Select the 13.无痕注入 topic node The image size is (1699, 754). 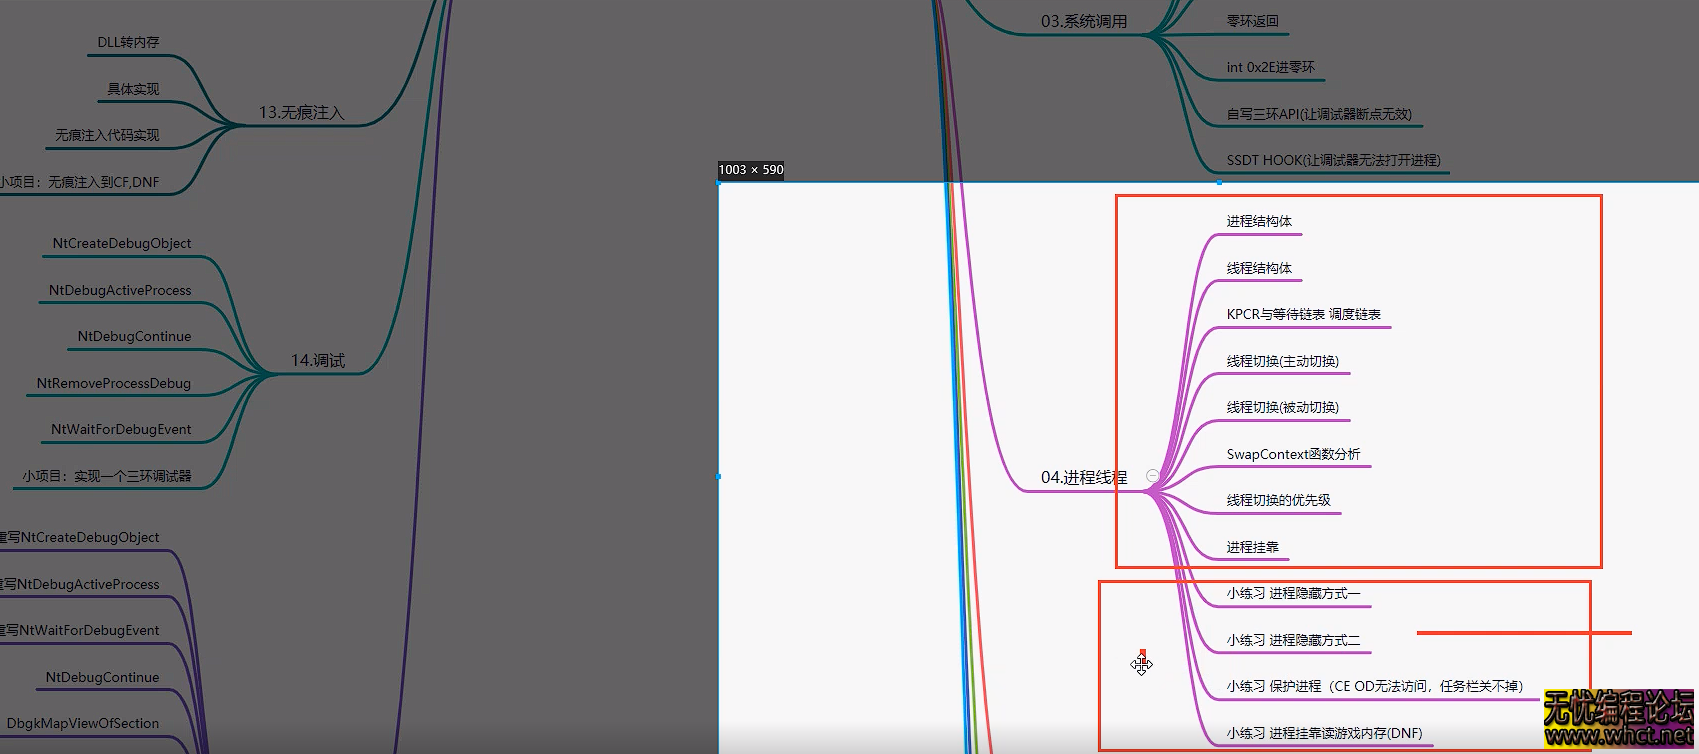coord(301,113)
